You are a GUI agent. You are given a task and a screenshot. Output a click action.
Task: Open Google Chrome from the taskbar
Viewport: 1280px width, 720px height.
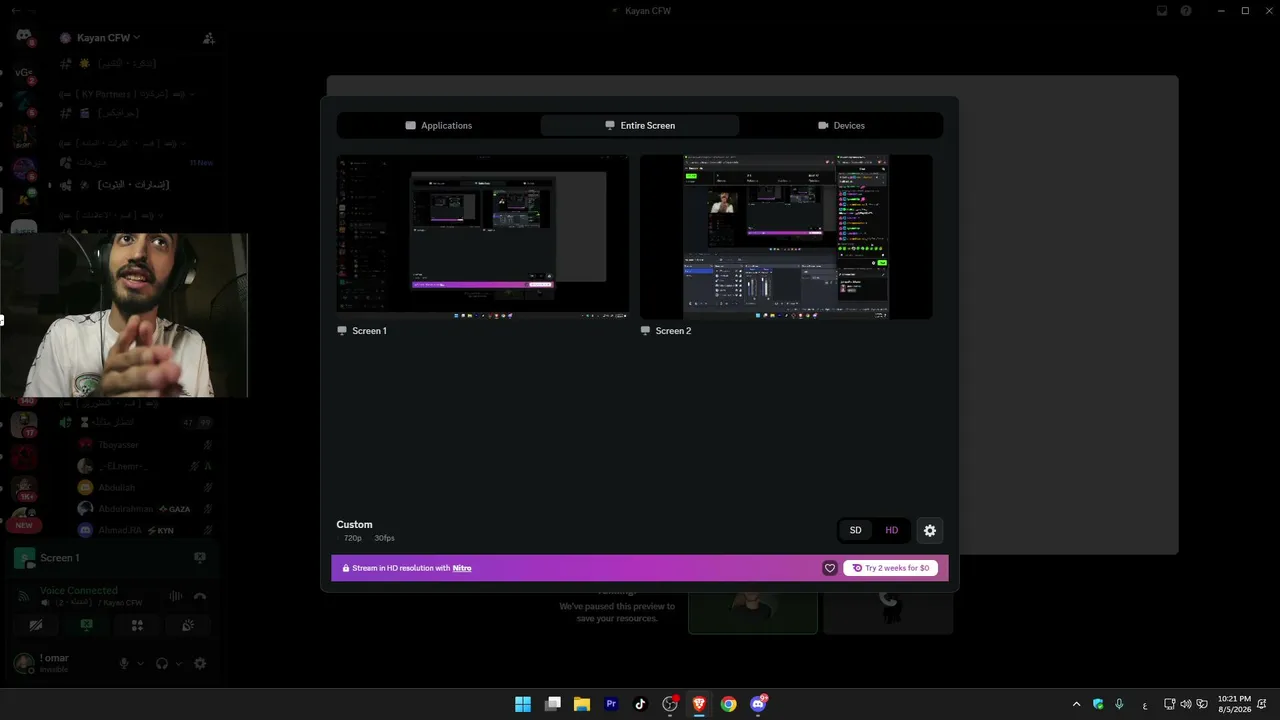coord(729,704)
